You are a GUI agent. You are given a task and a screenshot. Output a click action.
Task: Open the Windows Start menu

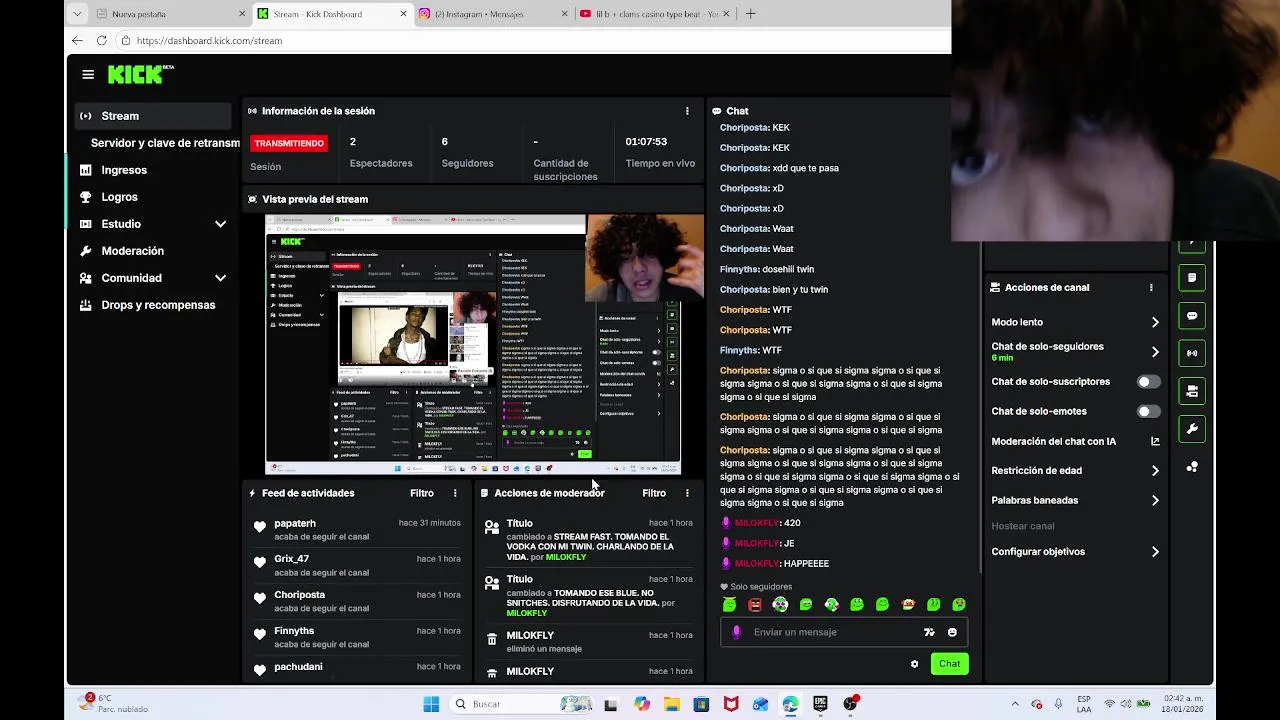click(431, 704)
